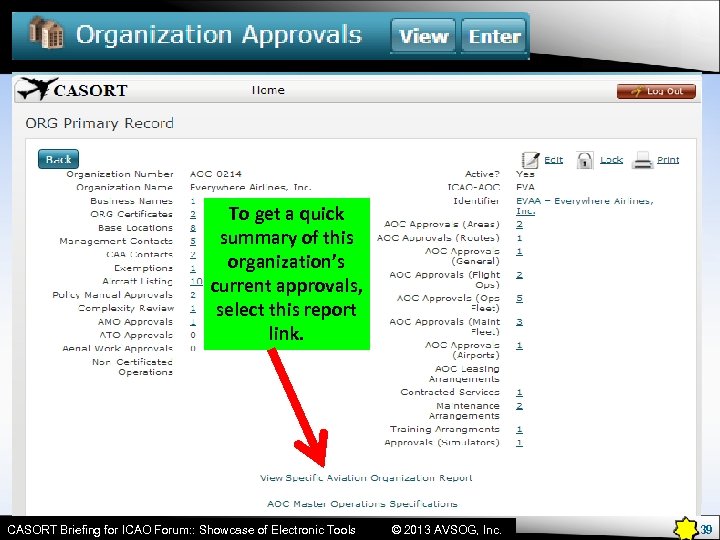Click the Non-Certificated Operations label

[132, 367]
